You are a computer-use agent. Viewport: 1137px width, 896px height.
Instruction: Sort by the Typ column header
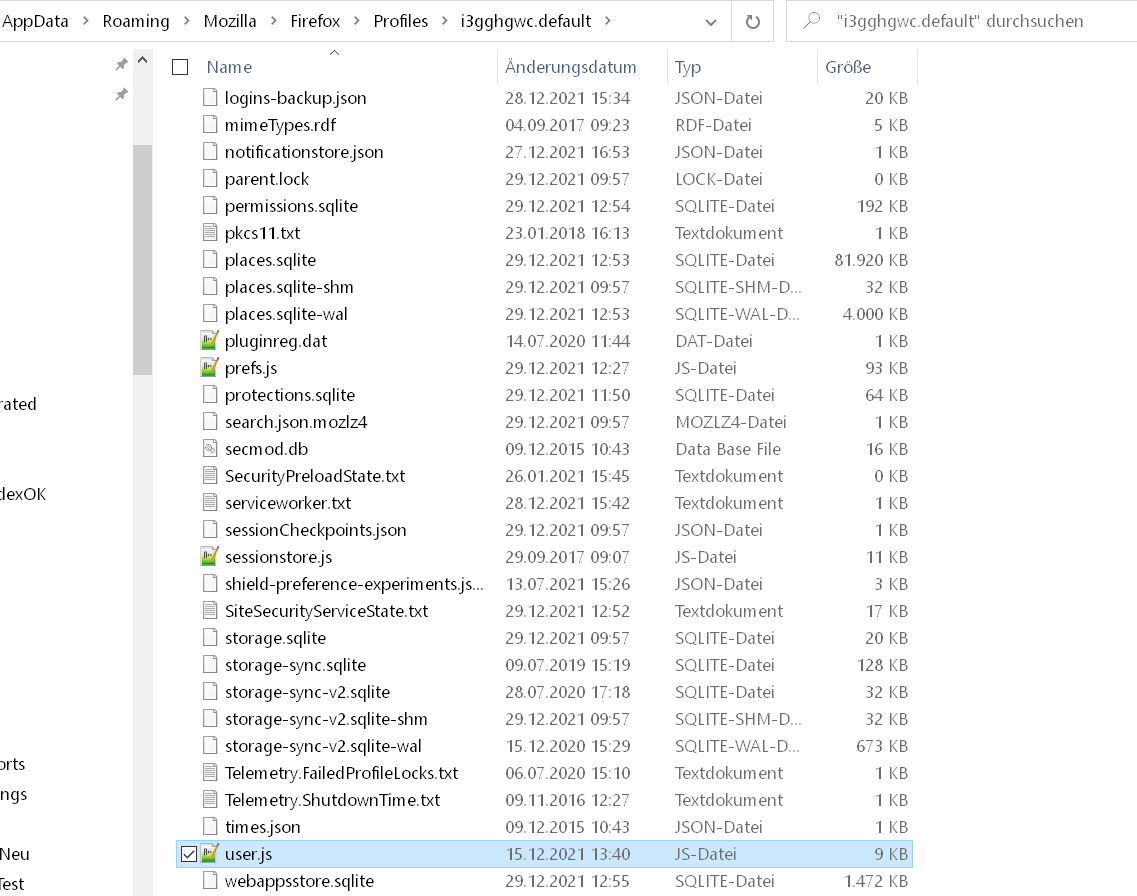(687, 67)
